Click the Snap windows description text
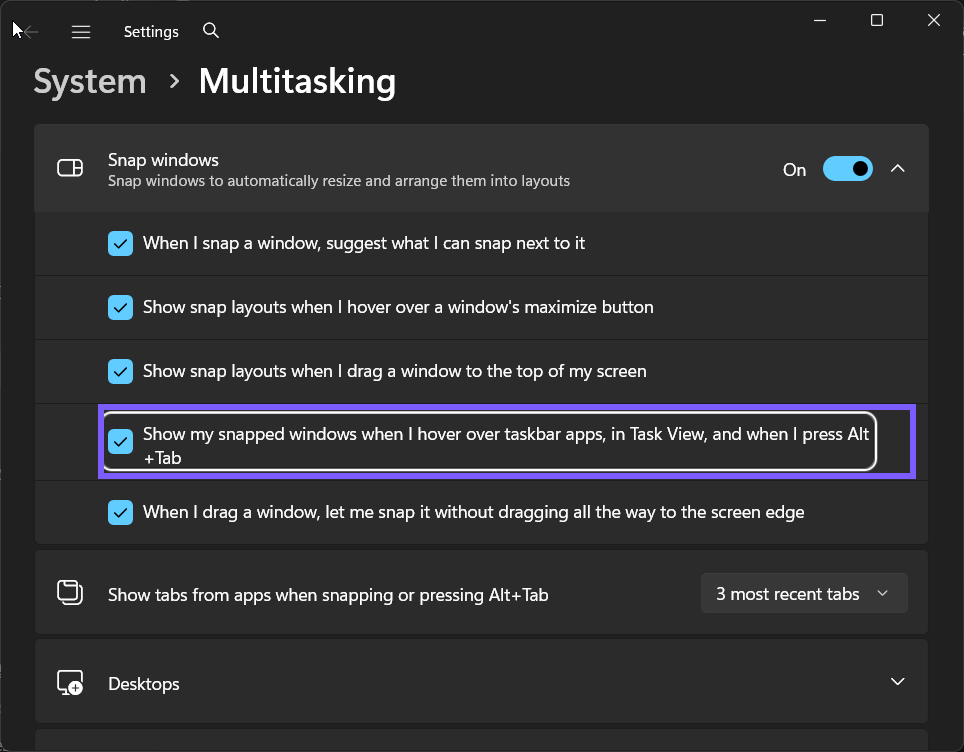964x752 pixels. (x=339, y=181)
